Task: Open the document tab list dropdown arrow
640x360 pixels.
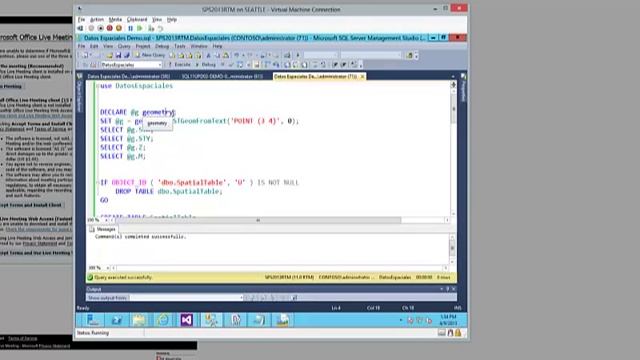Action: tap(453, 76)
